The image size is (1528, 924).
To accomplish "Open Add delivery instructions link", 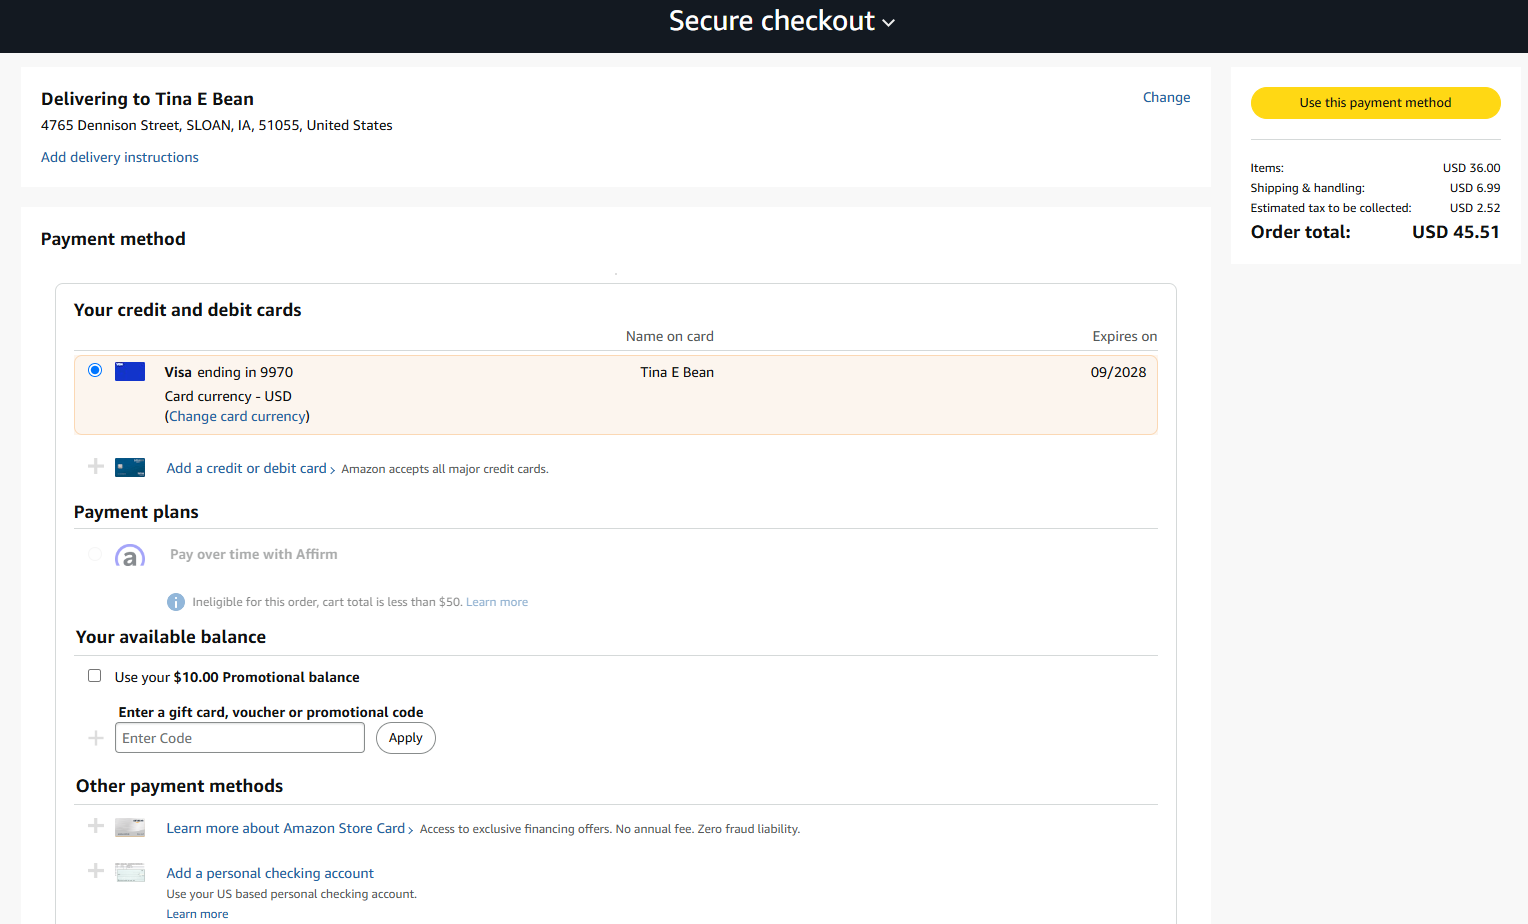I will (120, 157).
